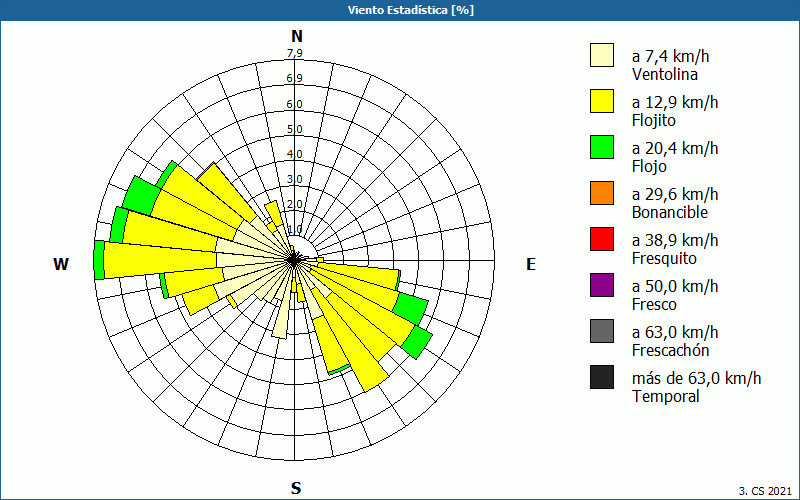The width and height of the screenshot is (800, 500).
Task: Click the '7,9' radial axis value
Action: 295,53
